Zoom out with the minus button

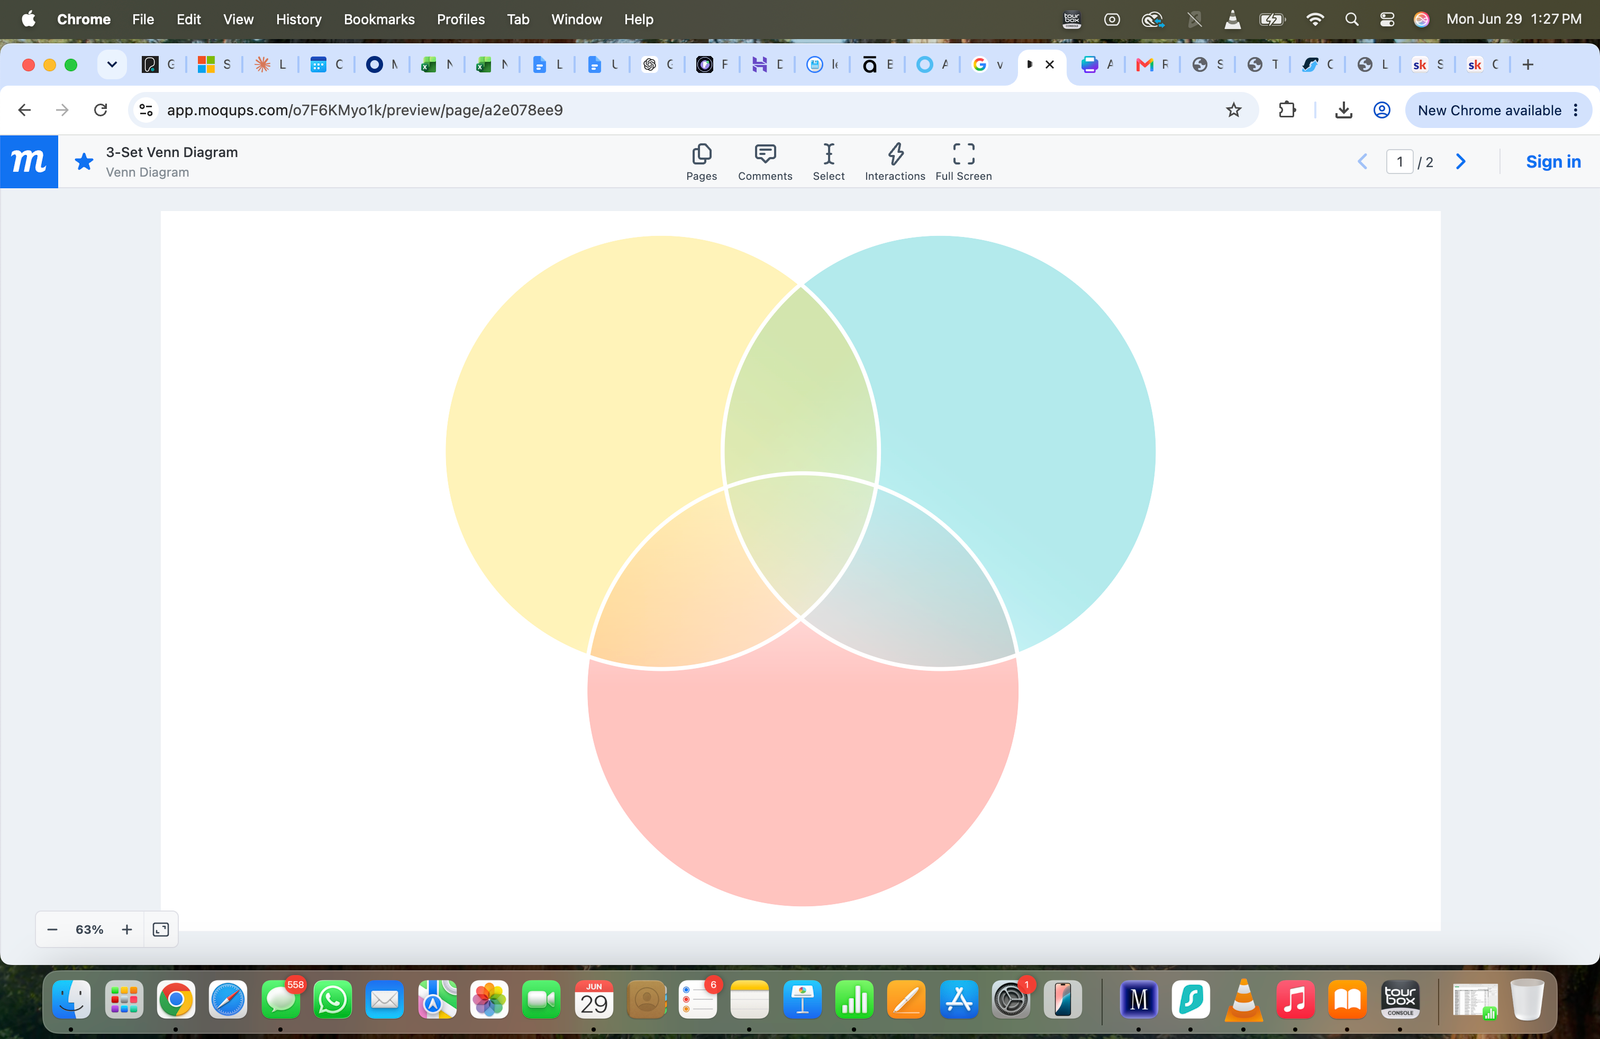pos(52,929)
